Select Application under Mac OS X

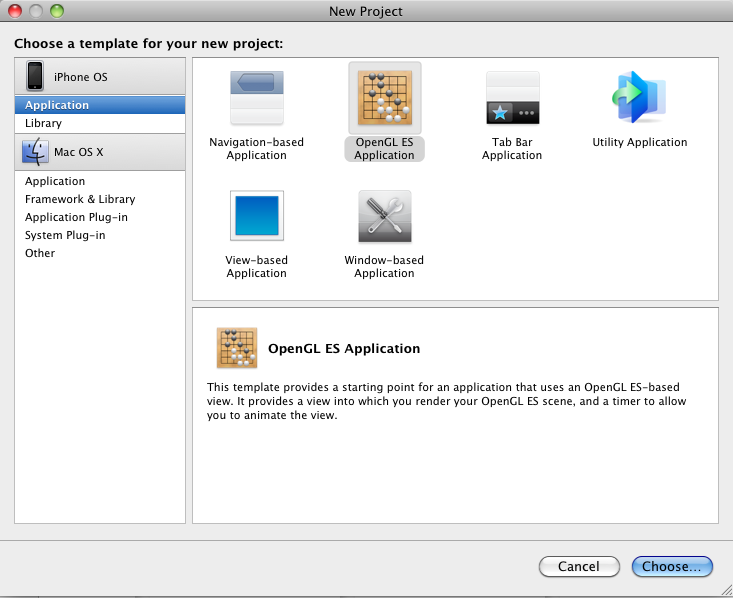click(100, 181)
